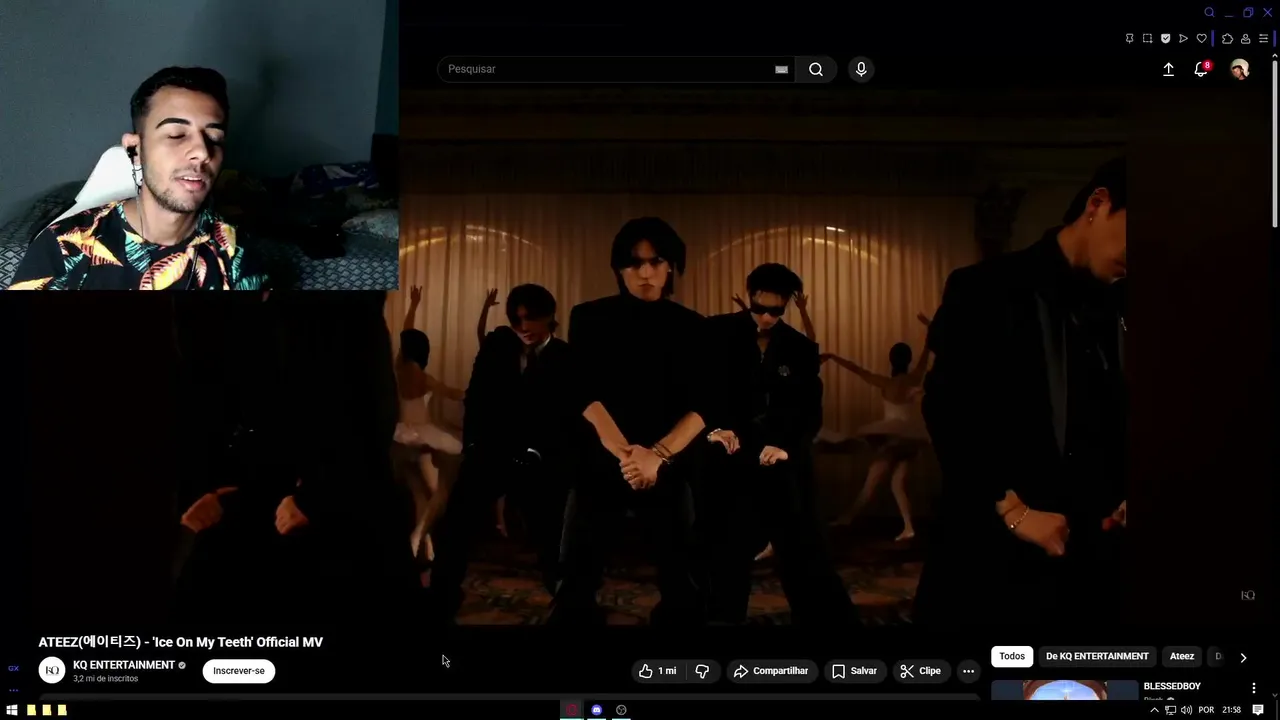Activate voice search microphone
Viewport: 1280px width, 720px height.
click(861, 69)
